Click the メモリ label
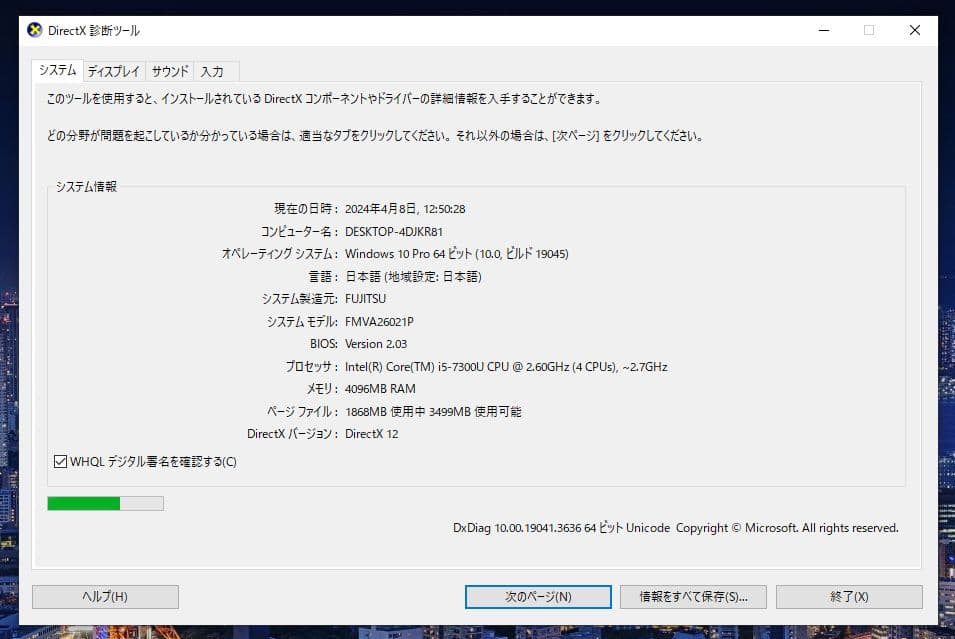The width and height of the screenshot is (955, 639). point(322,389)
